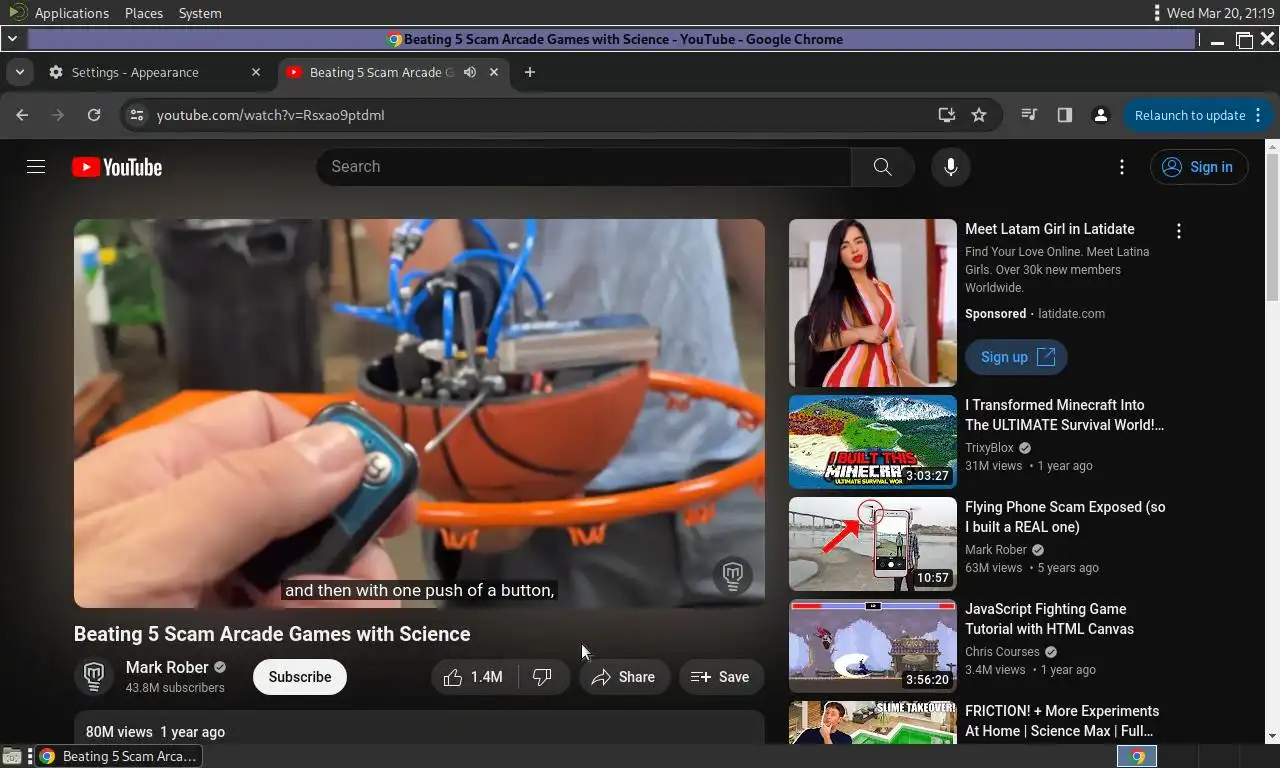Go forward in browser history
This screenshot has height=768, width=1280.
tap(58, 115)
